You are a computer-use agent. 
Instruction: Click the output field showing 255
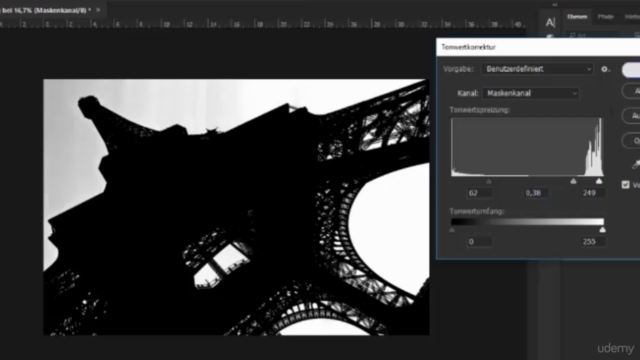pos(593,242)
